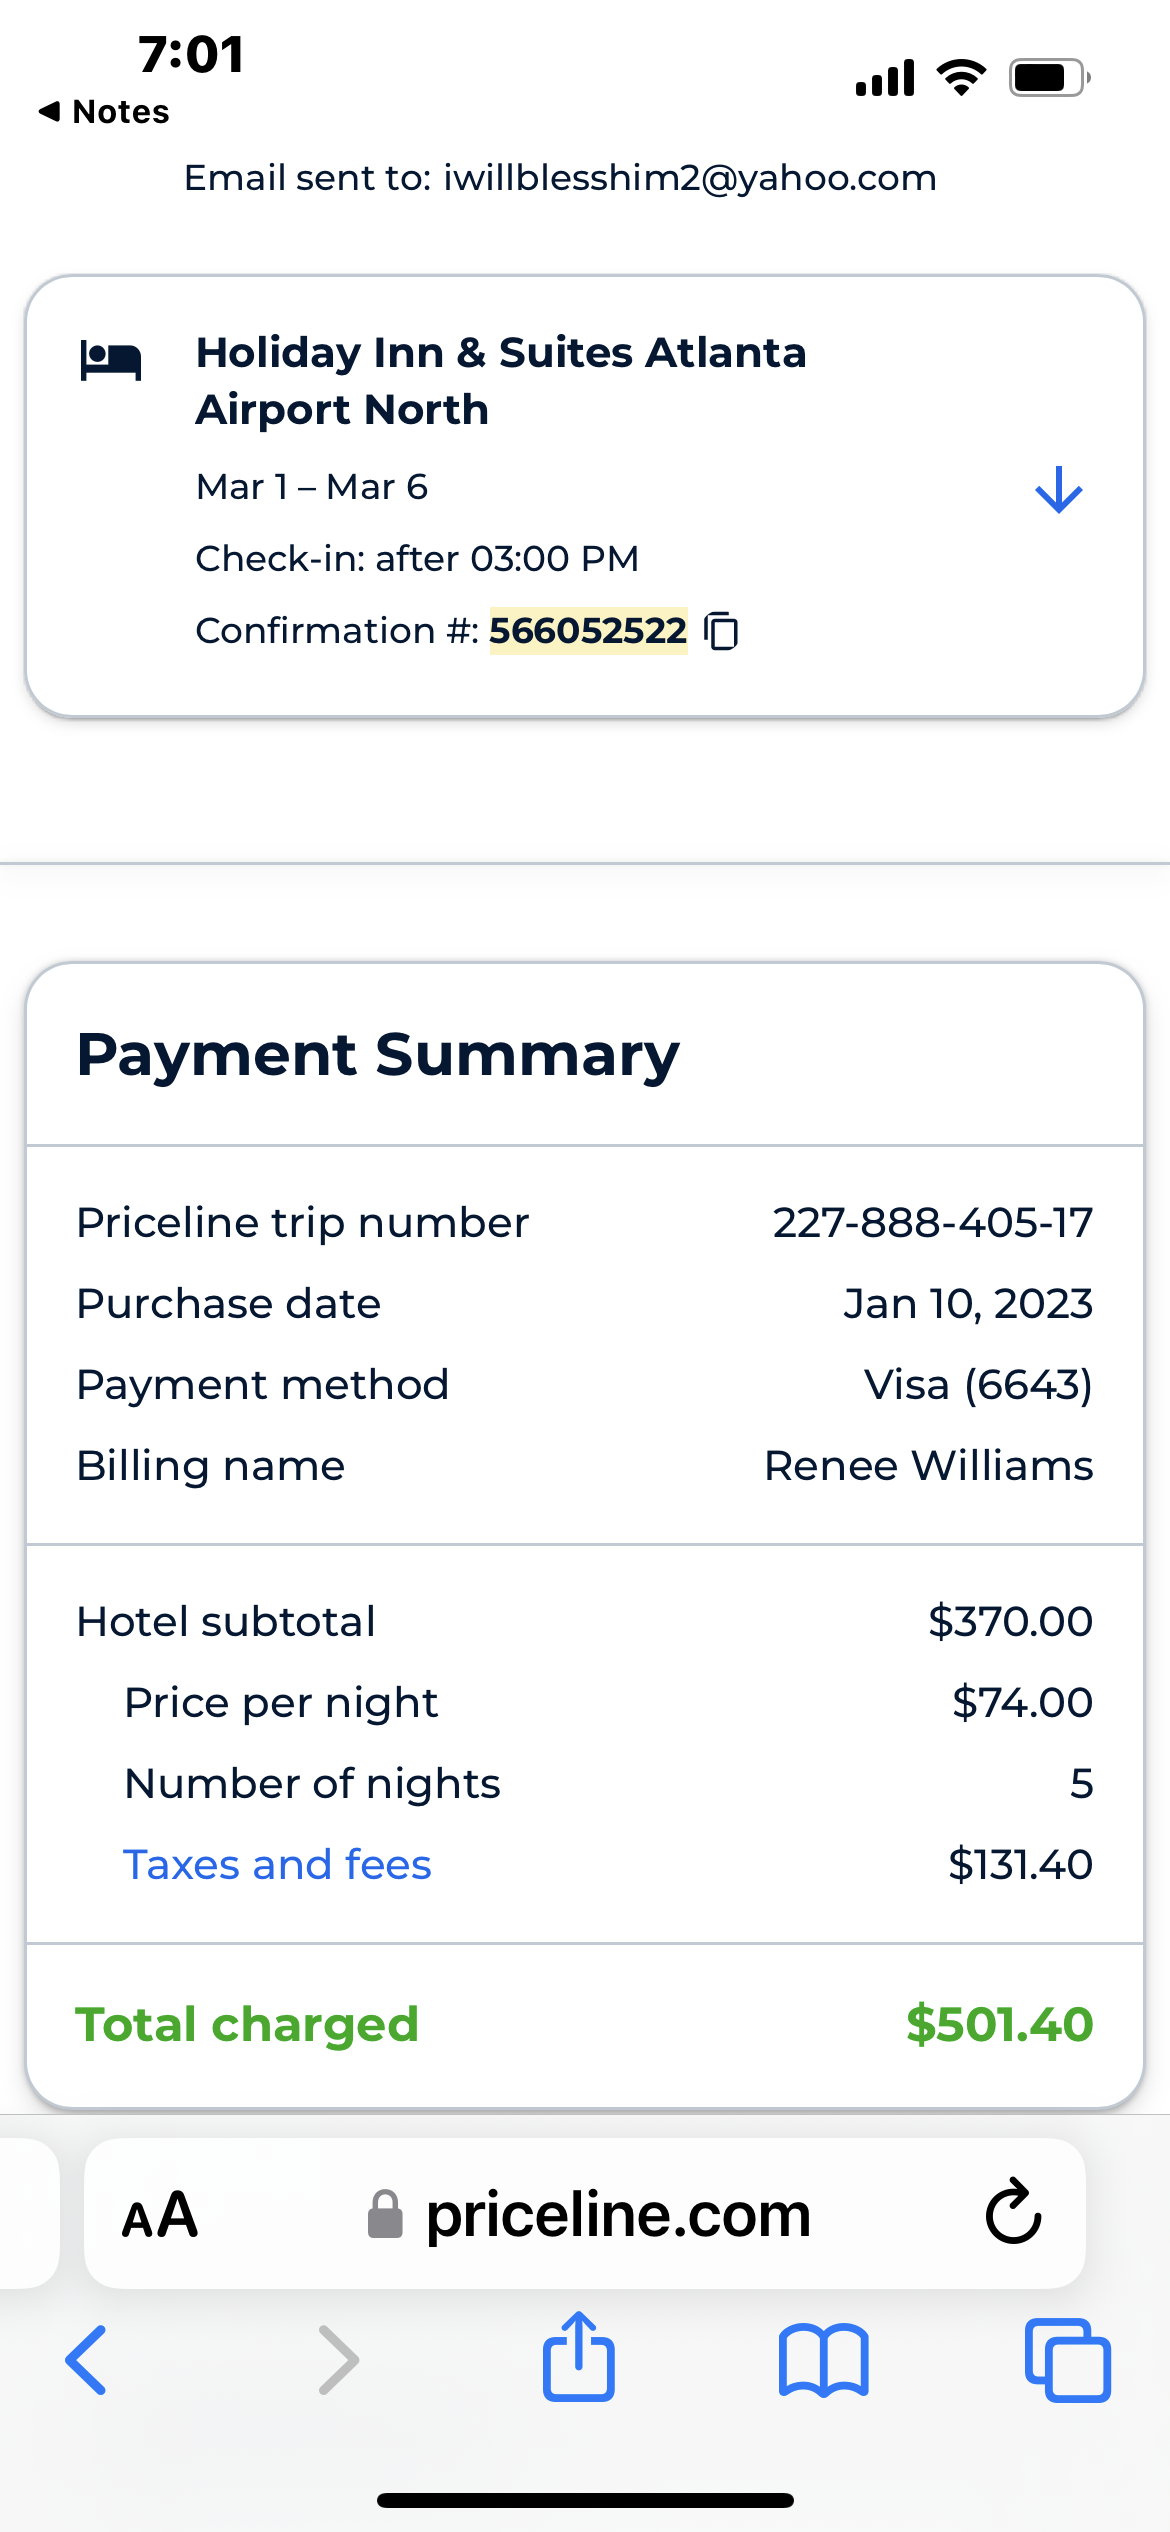Tap the Wi-Fi status icon
This screenshot has height=2532, width=1170.
pyautogui.click(x=961, y=77)
